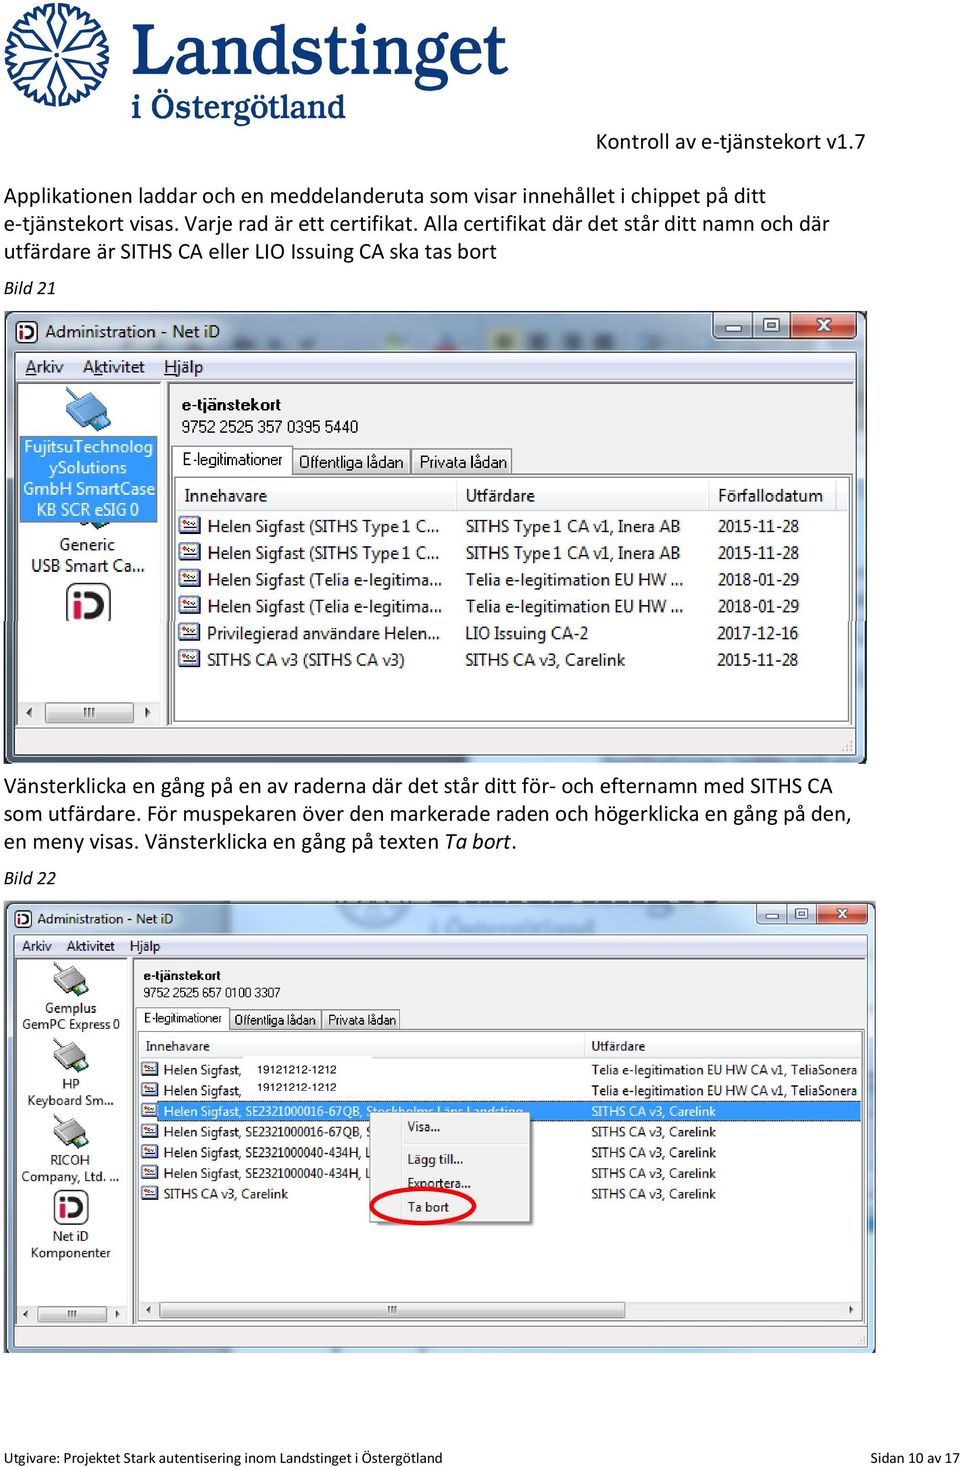Click certificate icon of SITHS CA v3 row in Bild 21
The image size is (960, 1467).
pyautogui.click(x=190, y=659)
